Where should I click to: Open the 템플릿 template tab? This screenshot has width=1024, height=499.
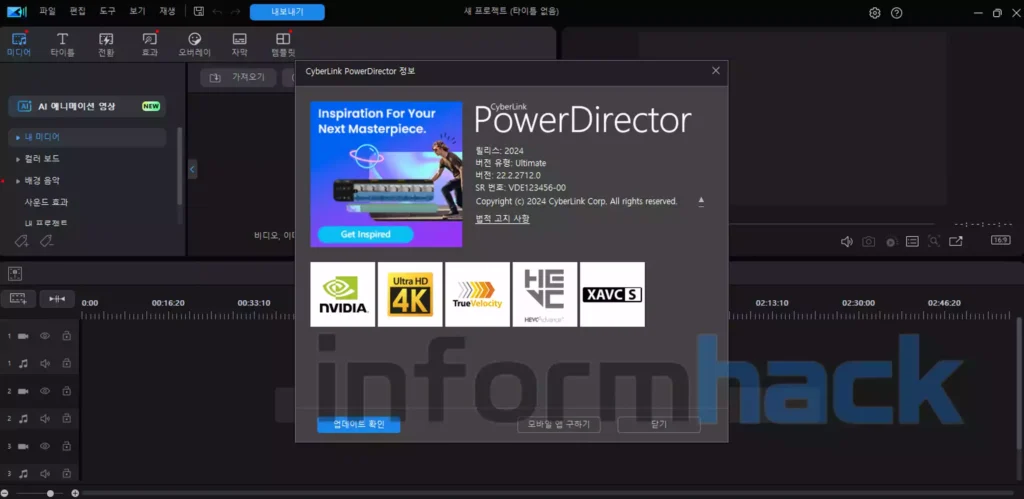coord(283,44)
